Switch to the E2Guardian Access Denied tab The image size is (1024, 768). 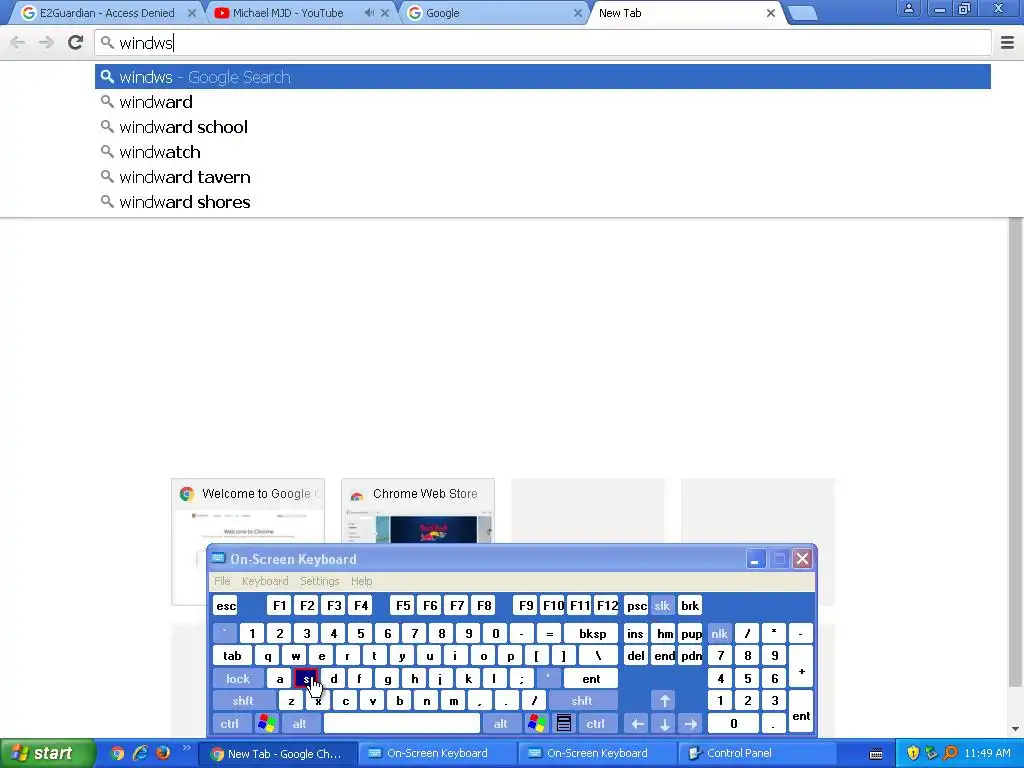[108, 13]
